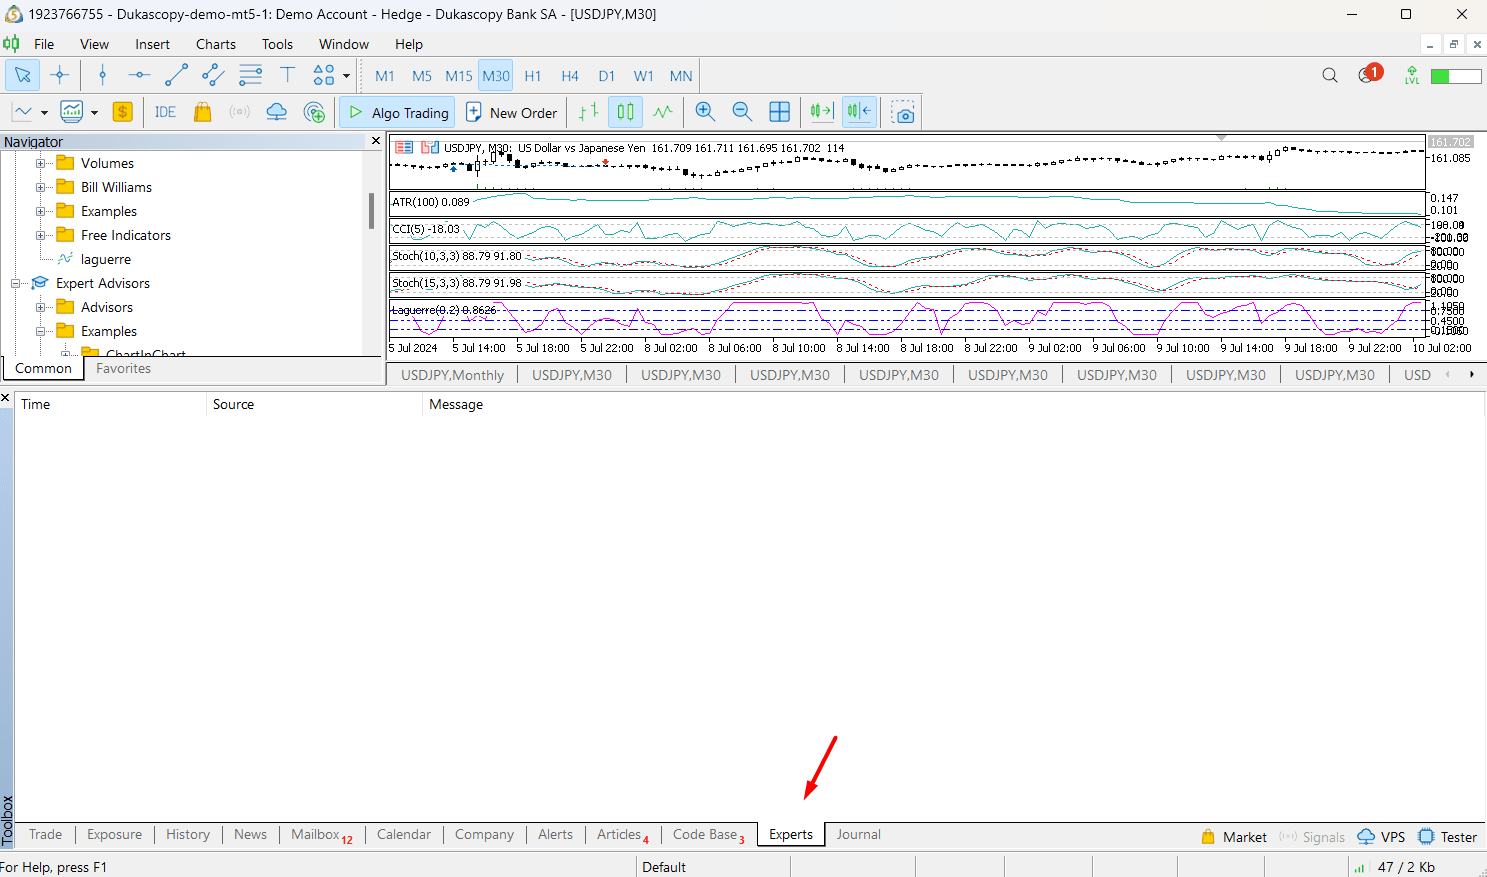1487x877 pixels.
Task: Switch chart to MN timeframe
Action: (681, 76)
